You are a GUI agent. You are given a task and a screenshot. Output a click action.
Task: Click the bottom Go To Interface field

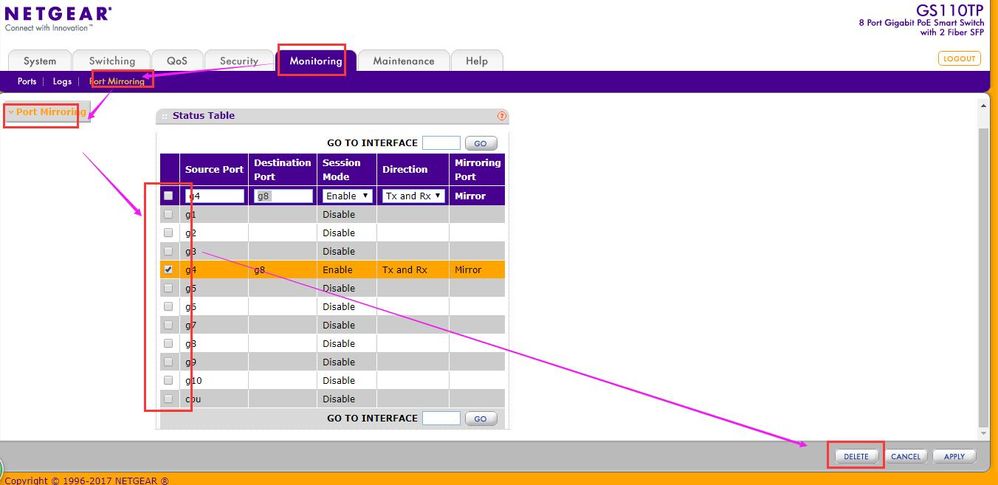pyautogui.click(x=441, y=418)
